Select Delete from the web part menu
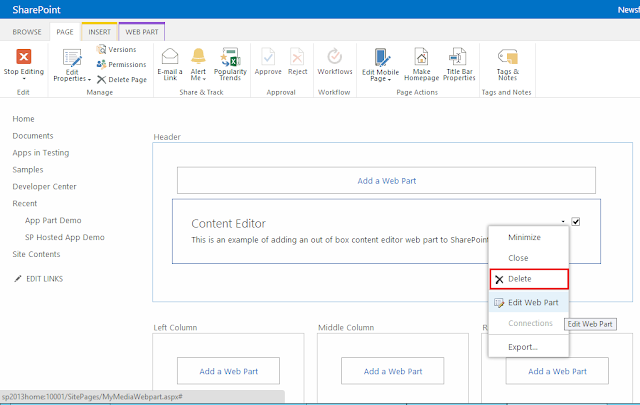 click(529, 279)
